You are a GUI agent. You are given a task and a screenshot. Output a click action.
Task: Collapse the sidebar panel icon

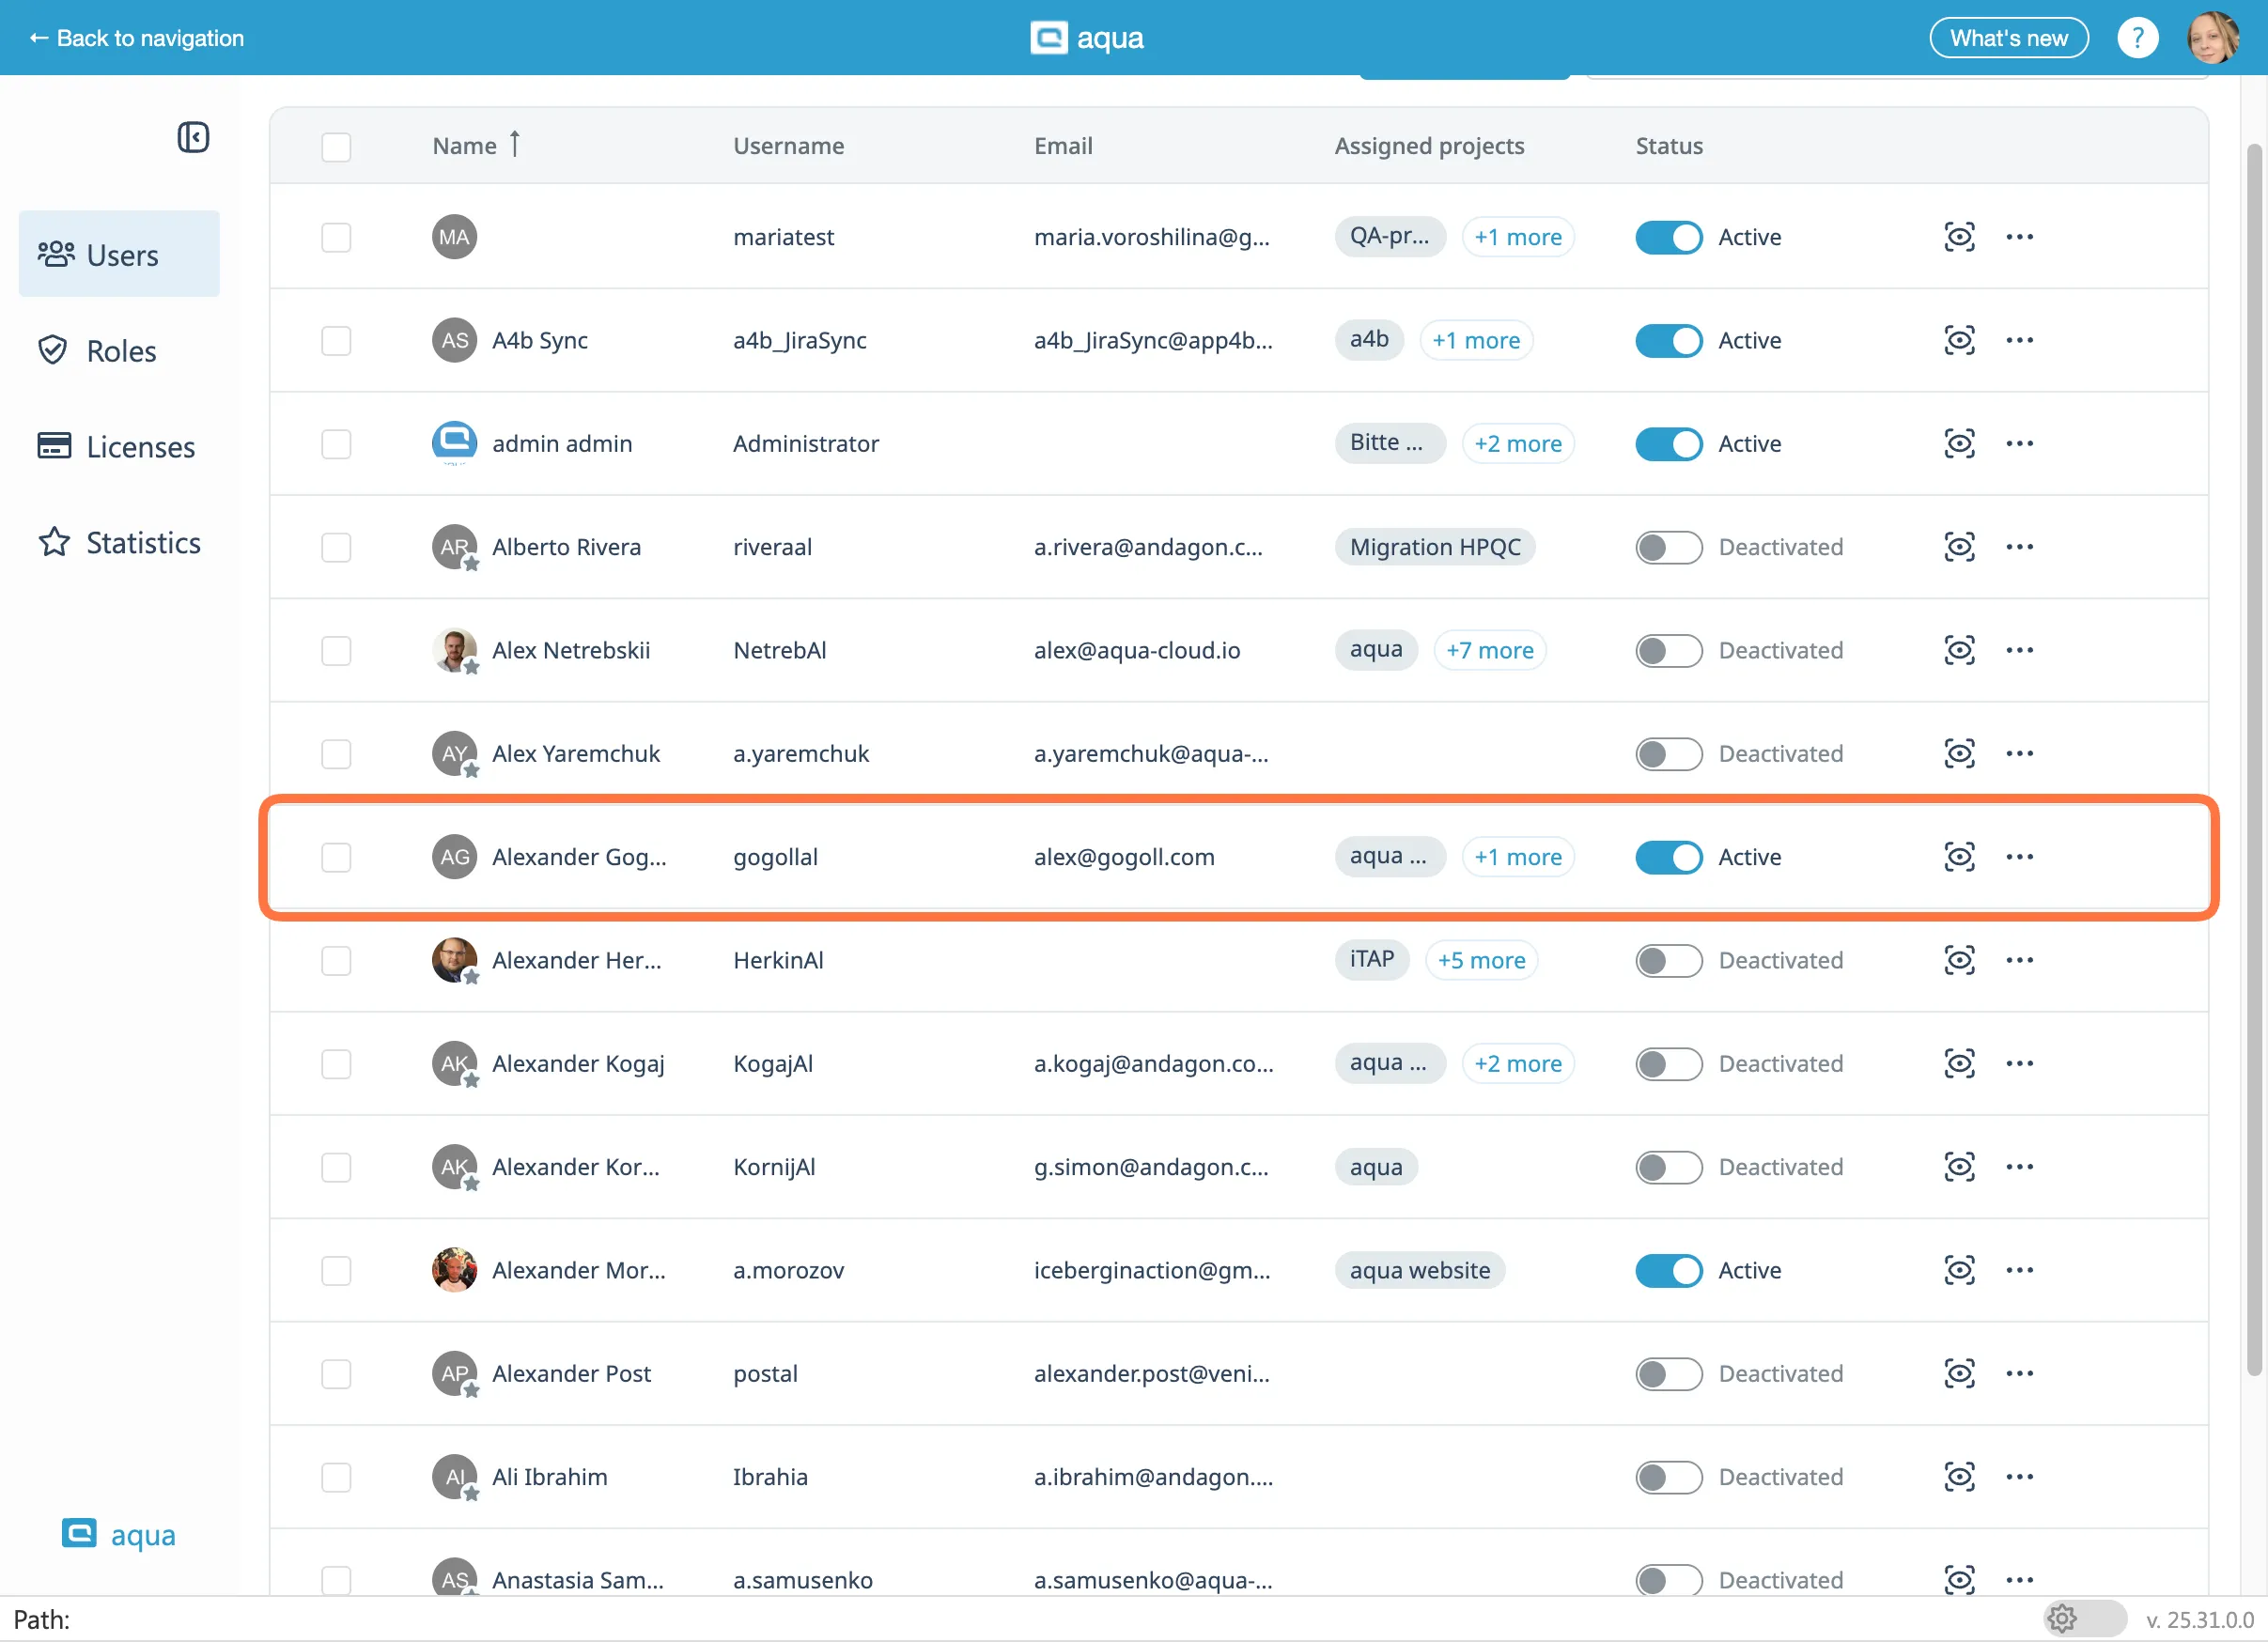tap(193, 137)
